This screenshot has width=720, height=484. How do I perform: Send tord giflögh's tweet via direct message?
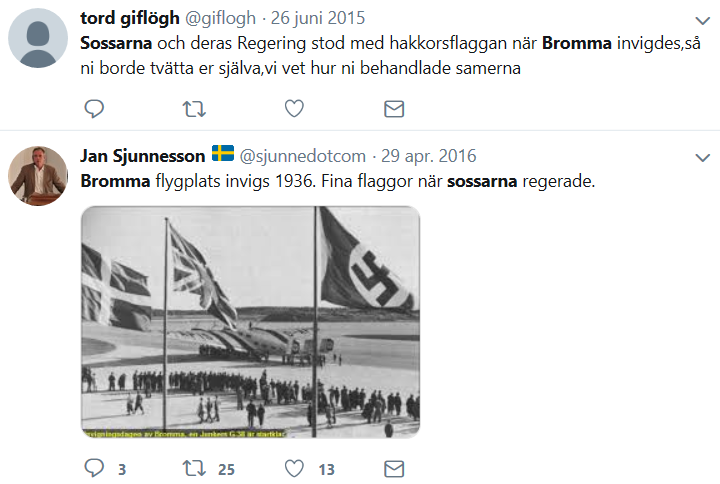click(394, 109)
